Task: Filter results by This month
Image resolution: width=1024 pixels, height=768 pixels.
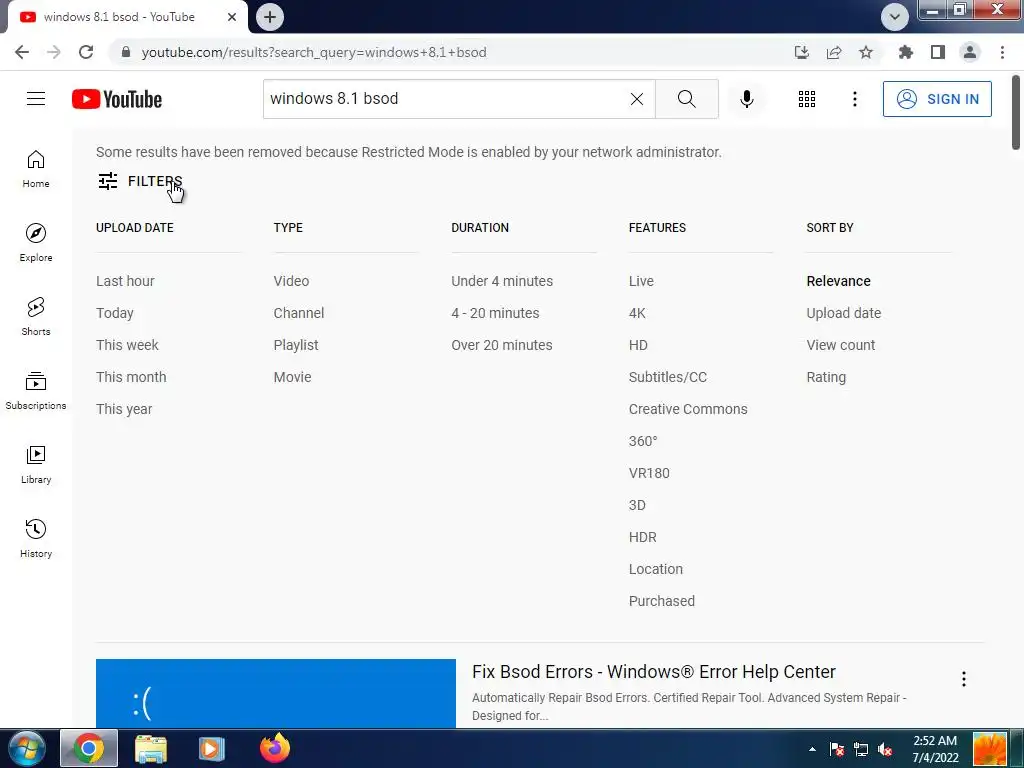Action: (131, 377)
